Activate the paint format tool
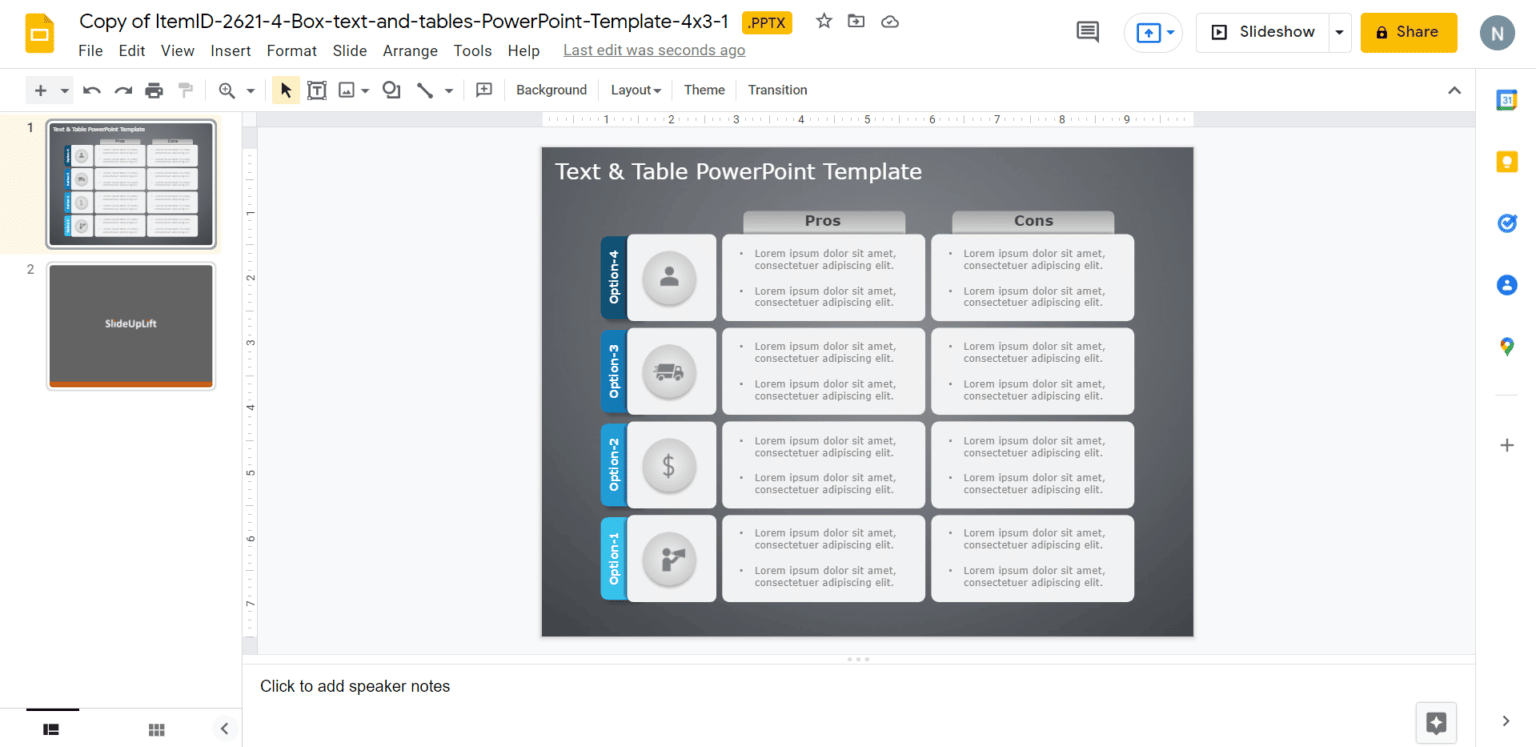The height and width of the screenshot is (747, 1536). [x=185, y=90]
